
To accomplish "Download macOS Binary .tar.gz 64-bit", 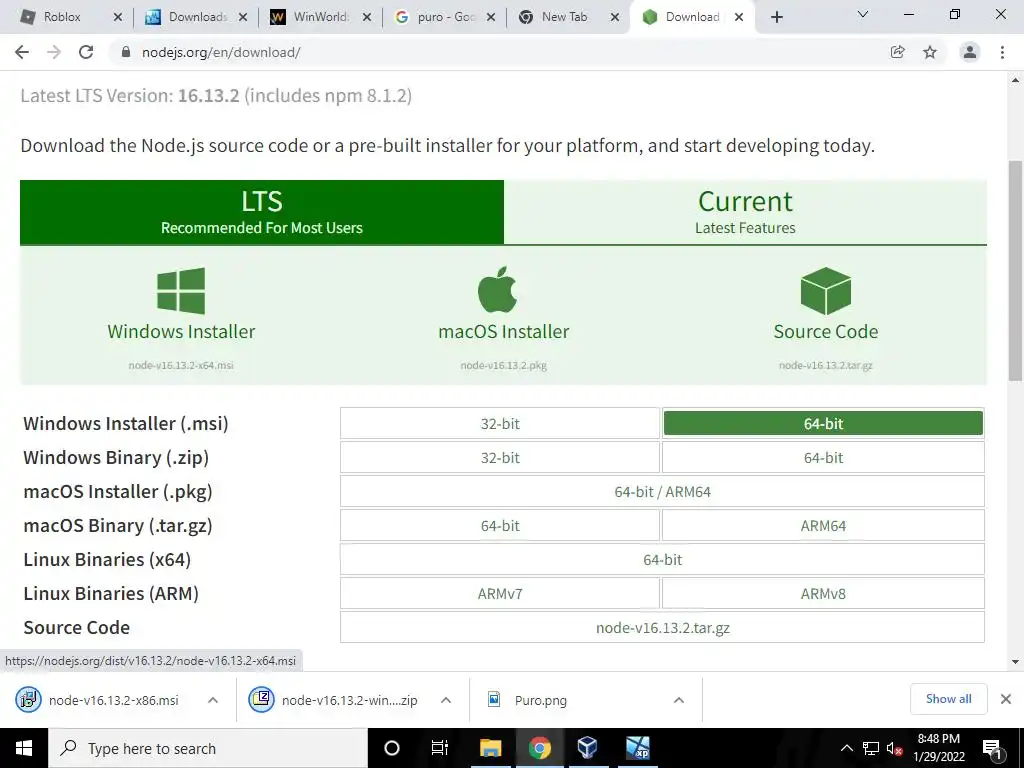I will (x=500, y=525).
